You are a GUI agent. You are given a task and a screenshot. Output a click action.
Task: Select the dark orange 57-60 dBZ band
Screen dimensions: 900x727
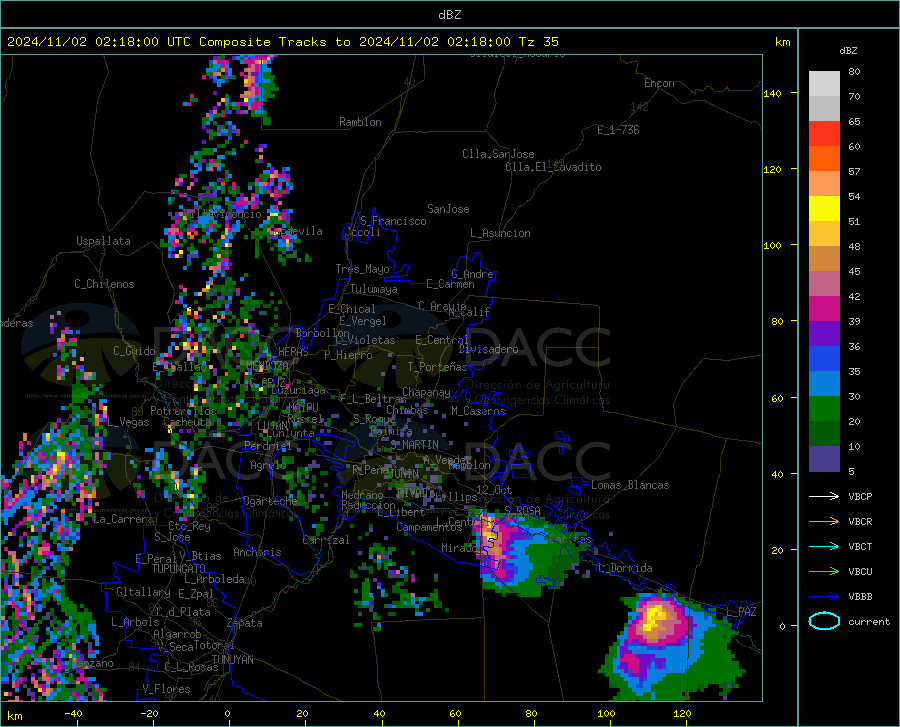tap(824, 159)
